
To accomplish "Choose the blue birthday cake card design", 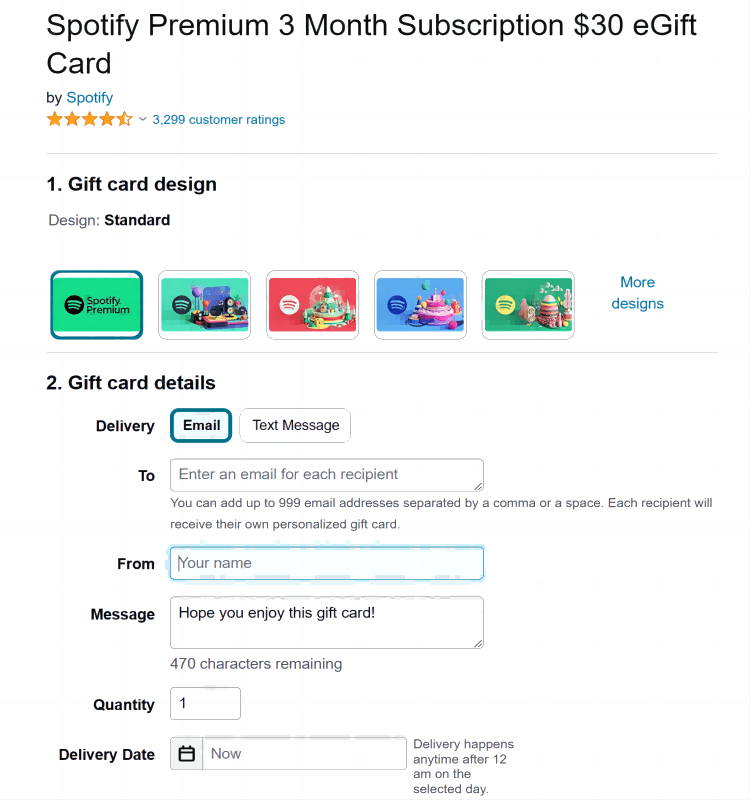I will [x=421, y=305].
